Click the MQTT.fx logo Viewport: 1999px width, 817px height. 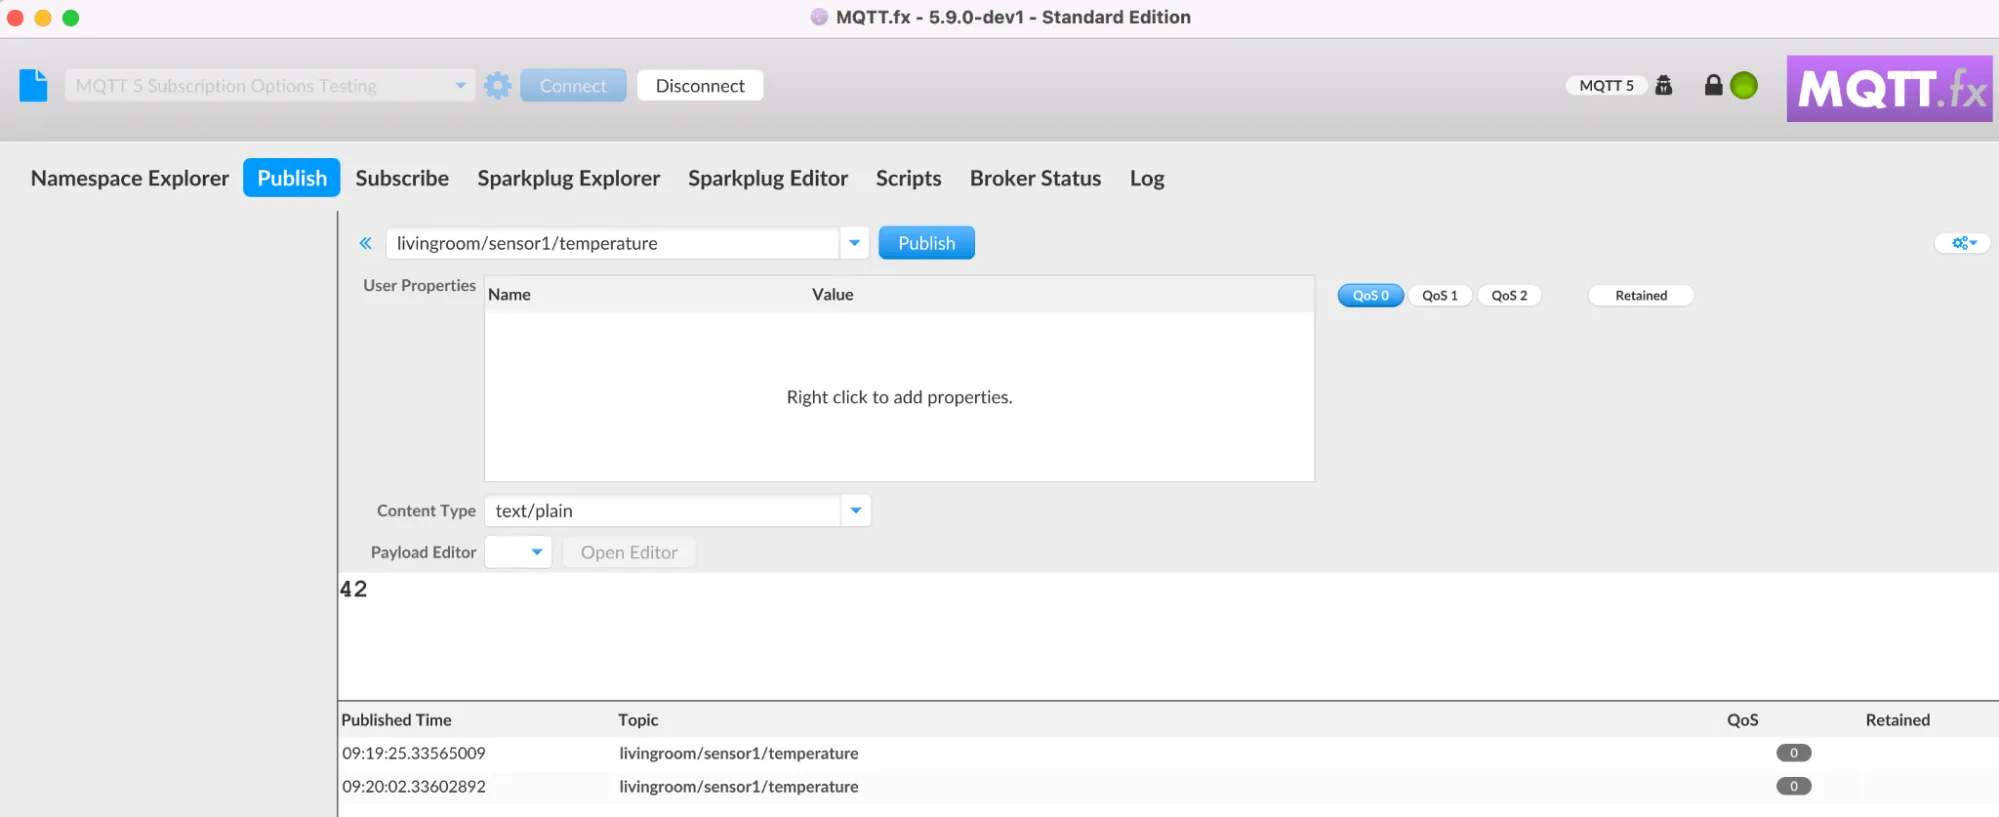[x=1889, y=89]
